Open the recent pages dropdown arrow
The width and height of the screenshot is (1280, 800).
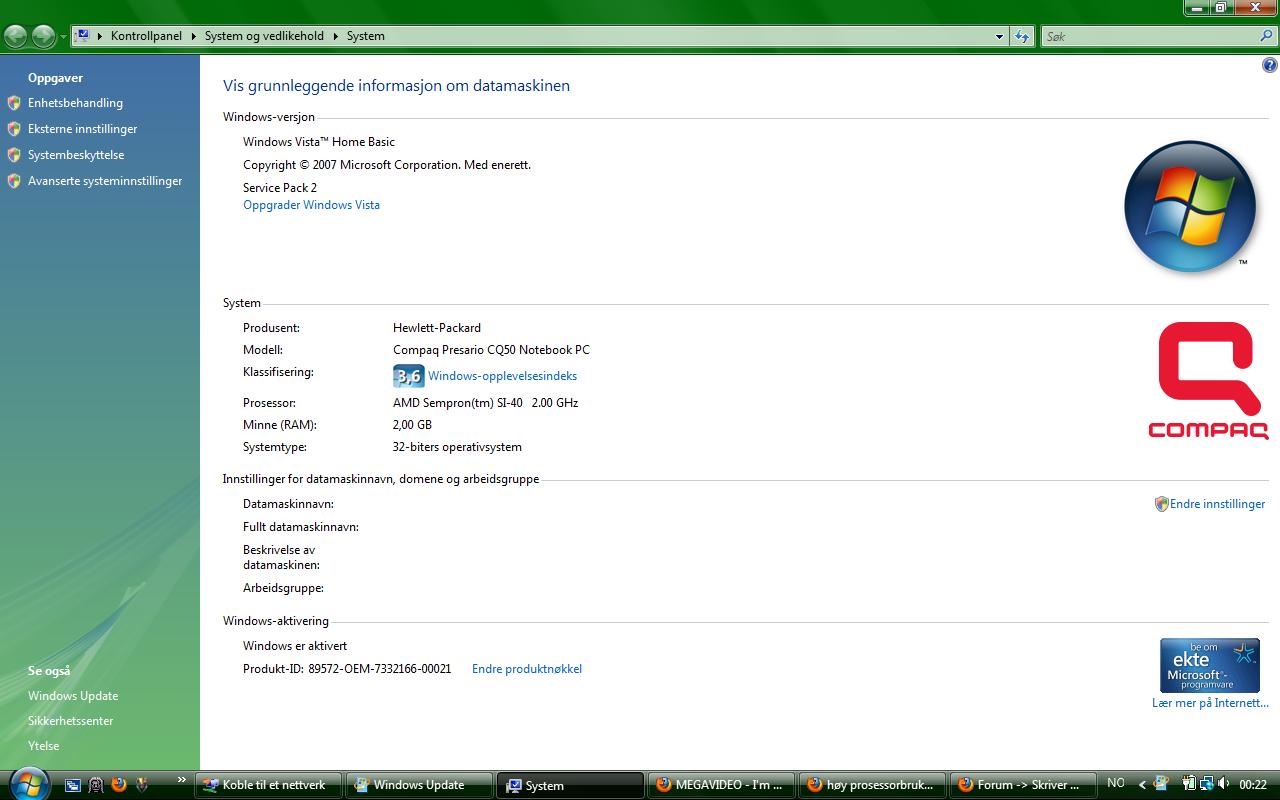(x=63, y=37)
